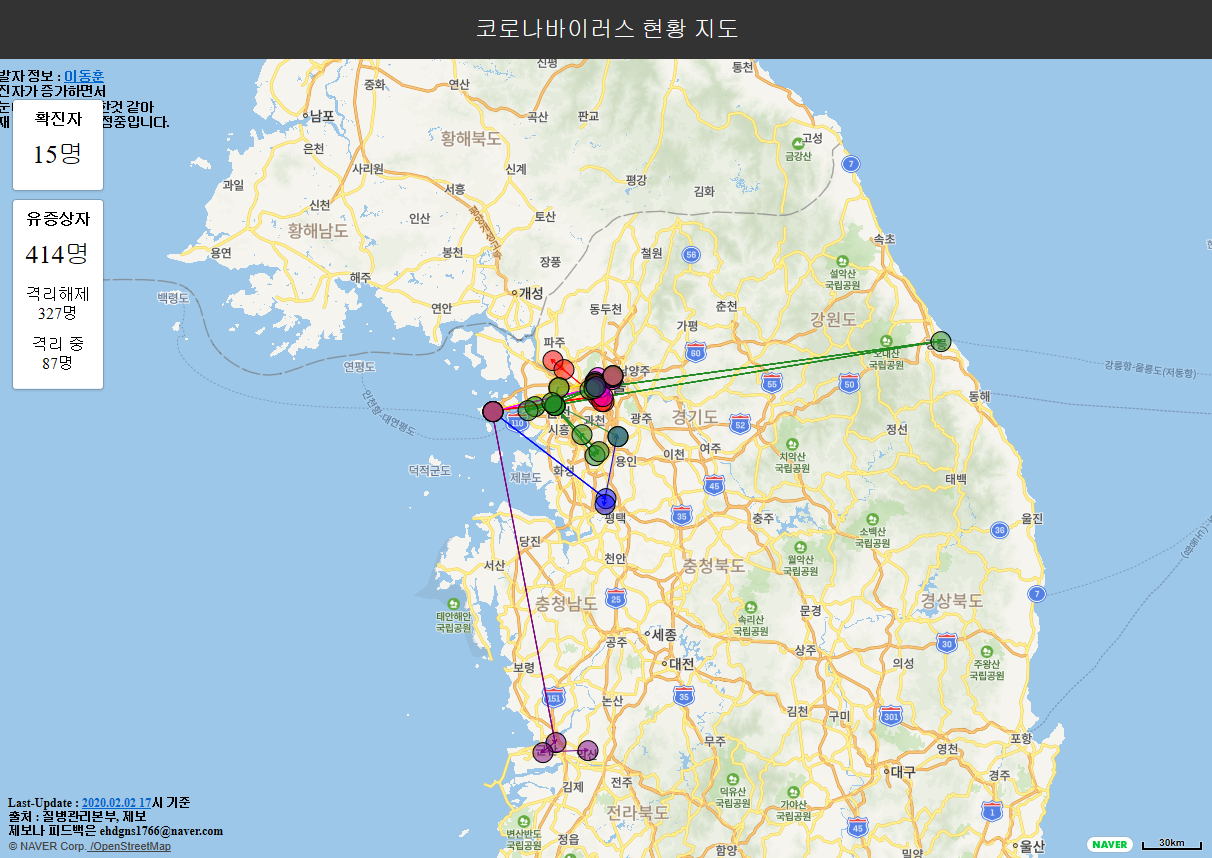Click the 경상북도 province label
The height and width of the screenshot is (858, 1212).
pyautogui.click(x=952, y=601)
